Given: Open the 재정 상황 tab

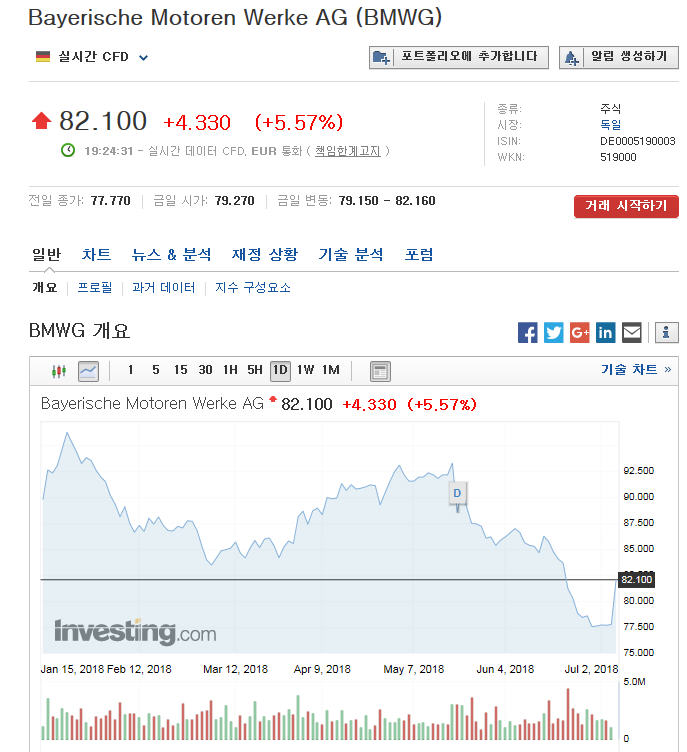Looking at the screenshot, I should (x=265, y=255).
